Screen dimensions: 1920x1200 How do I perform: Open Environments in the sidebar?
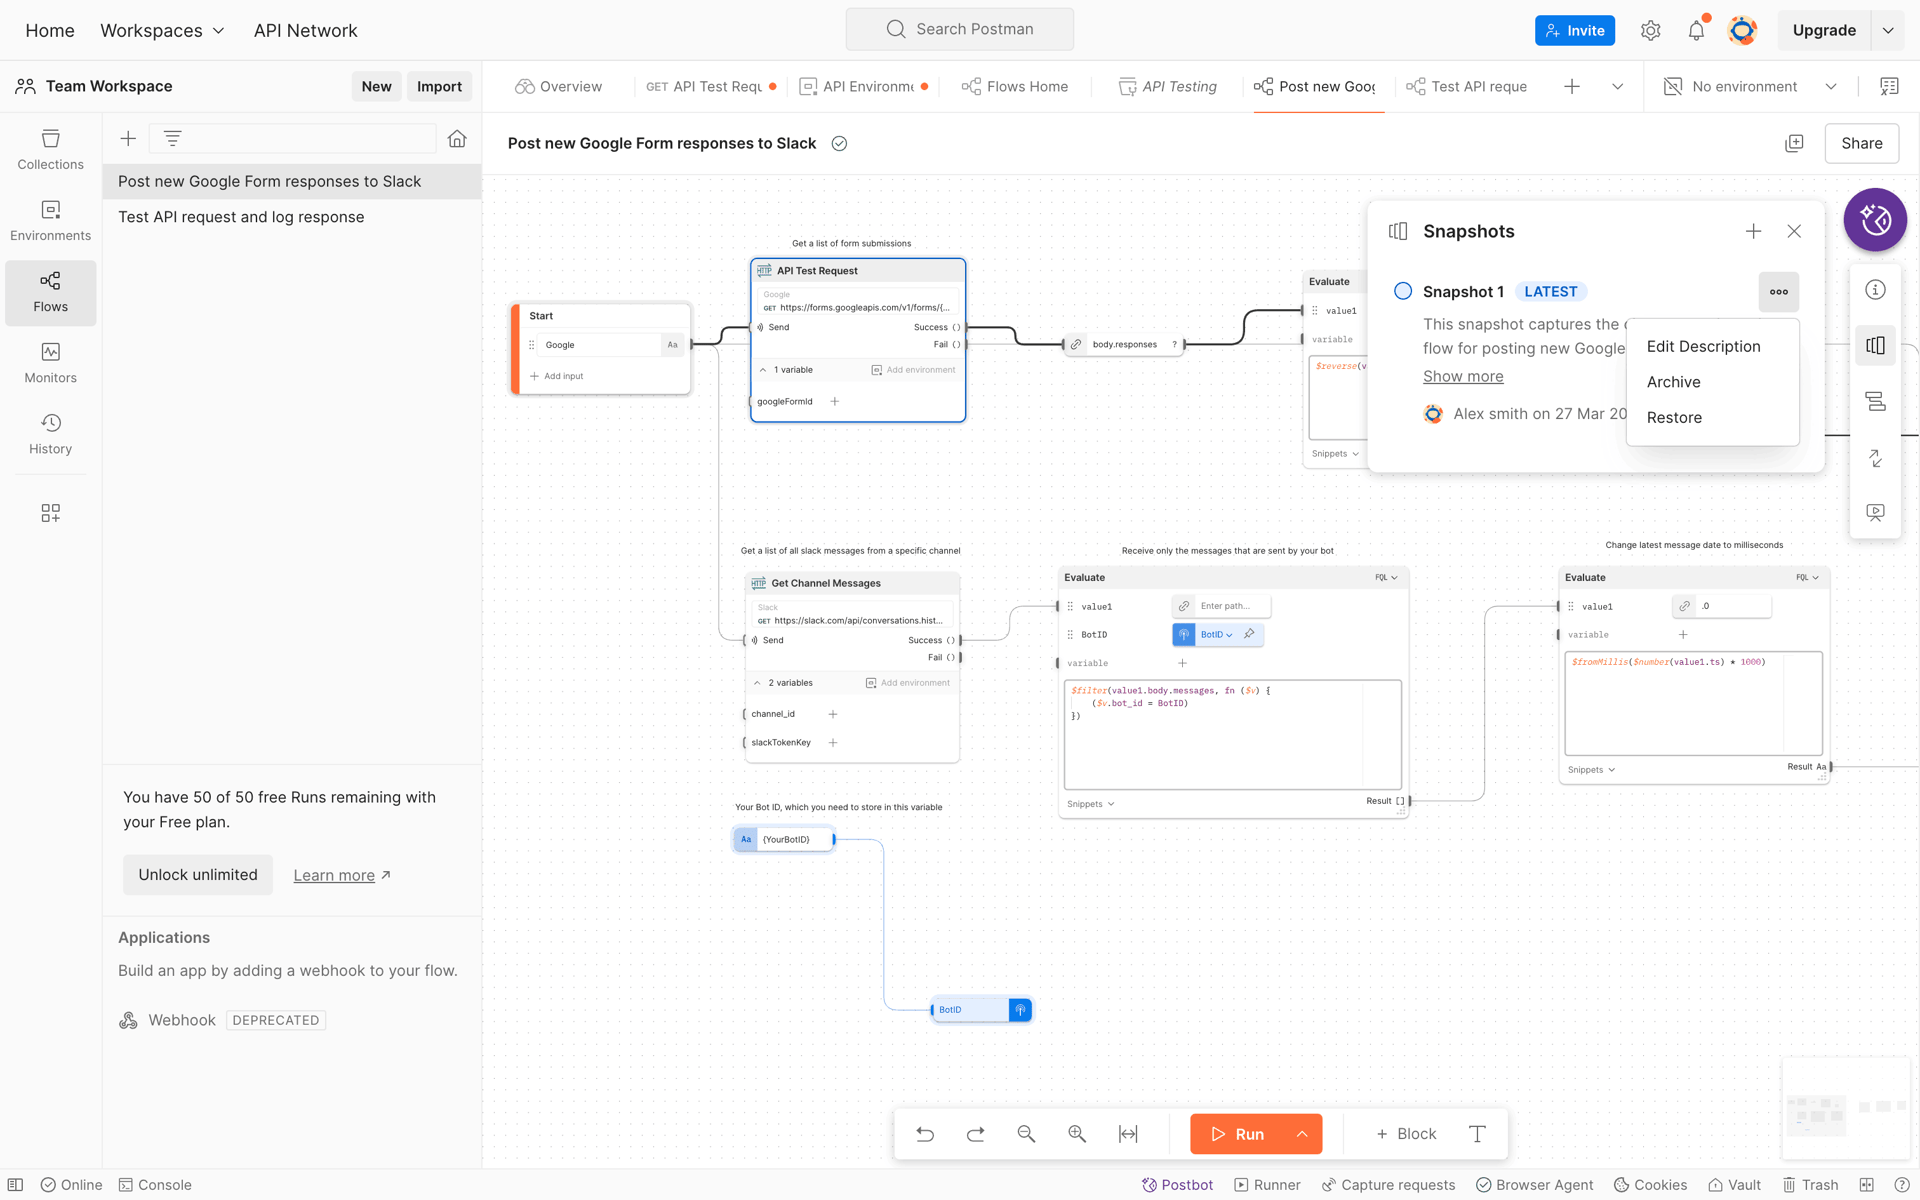tap(50, 221)
